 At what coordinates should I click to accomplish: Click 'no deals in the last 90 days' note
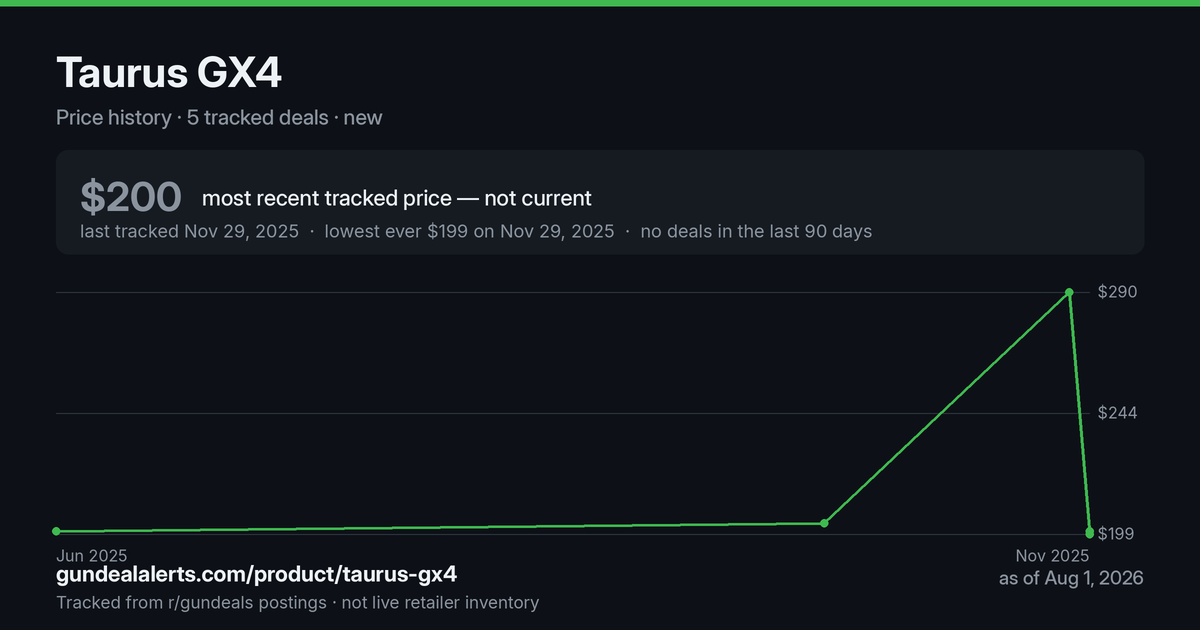pos(756,231)
